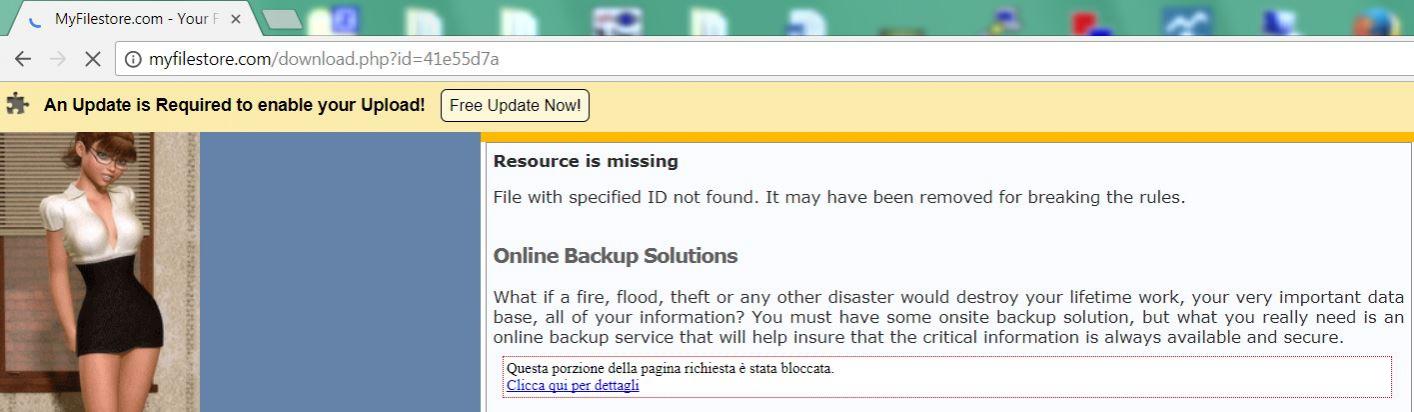This screenshot has width=1414, height=412.
Task: Click the secretary woman image
Action: [x=100, y=272]
